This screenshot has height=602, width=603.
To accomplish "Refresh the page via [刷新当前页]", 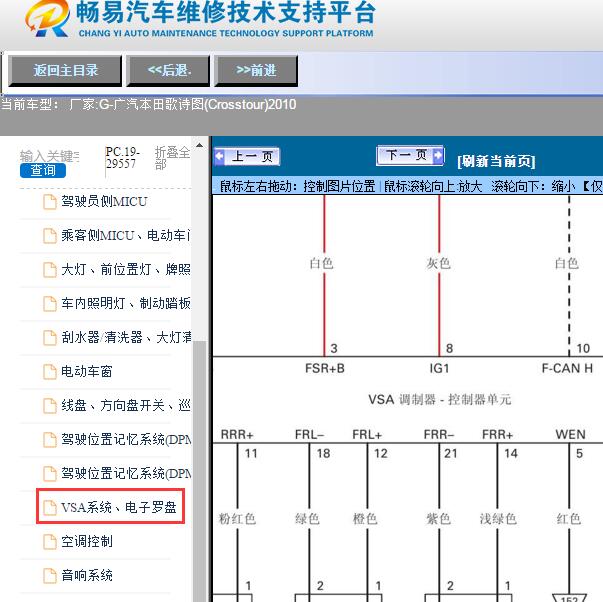I will click(x=496, y=161).
